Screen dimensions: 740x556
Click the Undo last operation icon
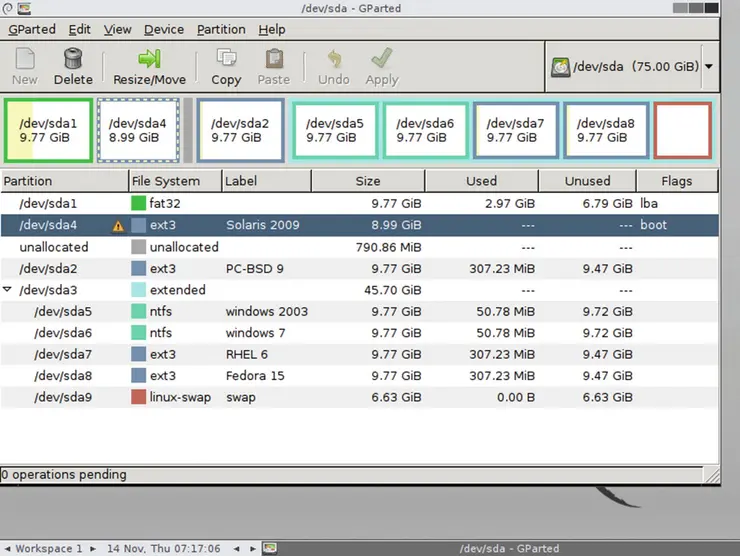(x=334, y=59)
